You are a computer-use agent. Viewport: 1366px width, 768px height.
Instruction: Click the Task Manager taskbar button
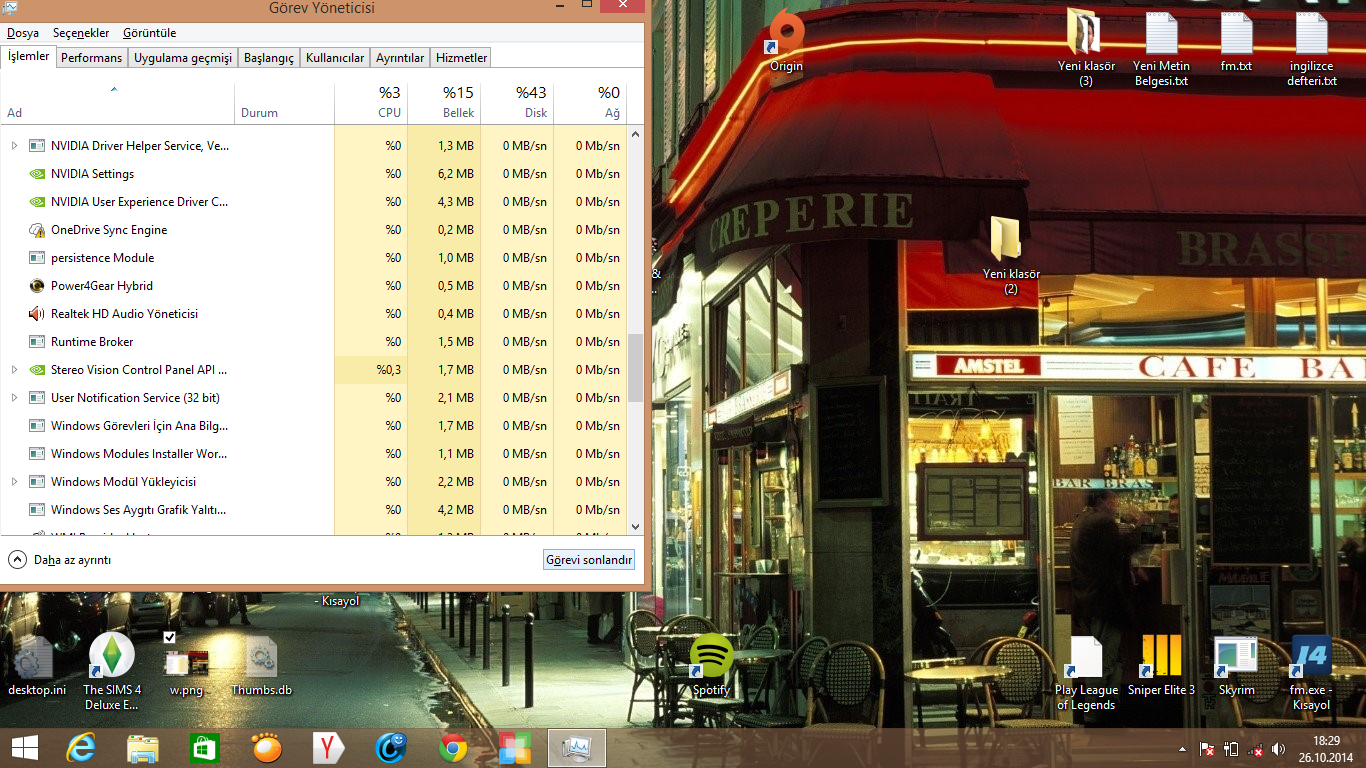pos(577,748)
